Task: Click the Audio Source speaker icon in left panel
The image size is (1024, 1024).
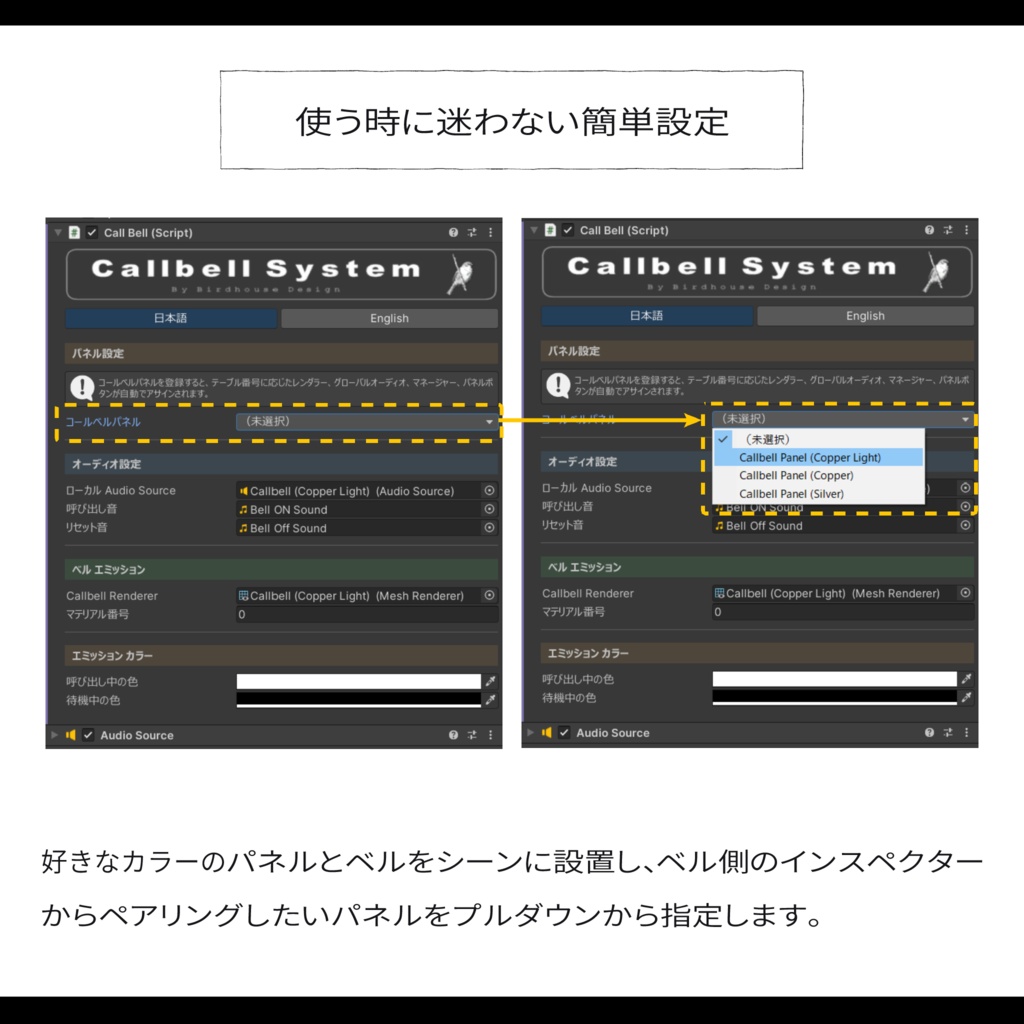Action: click(71, 735)
